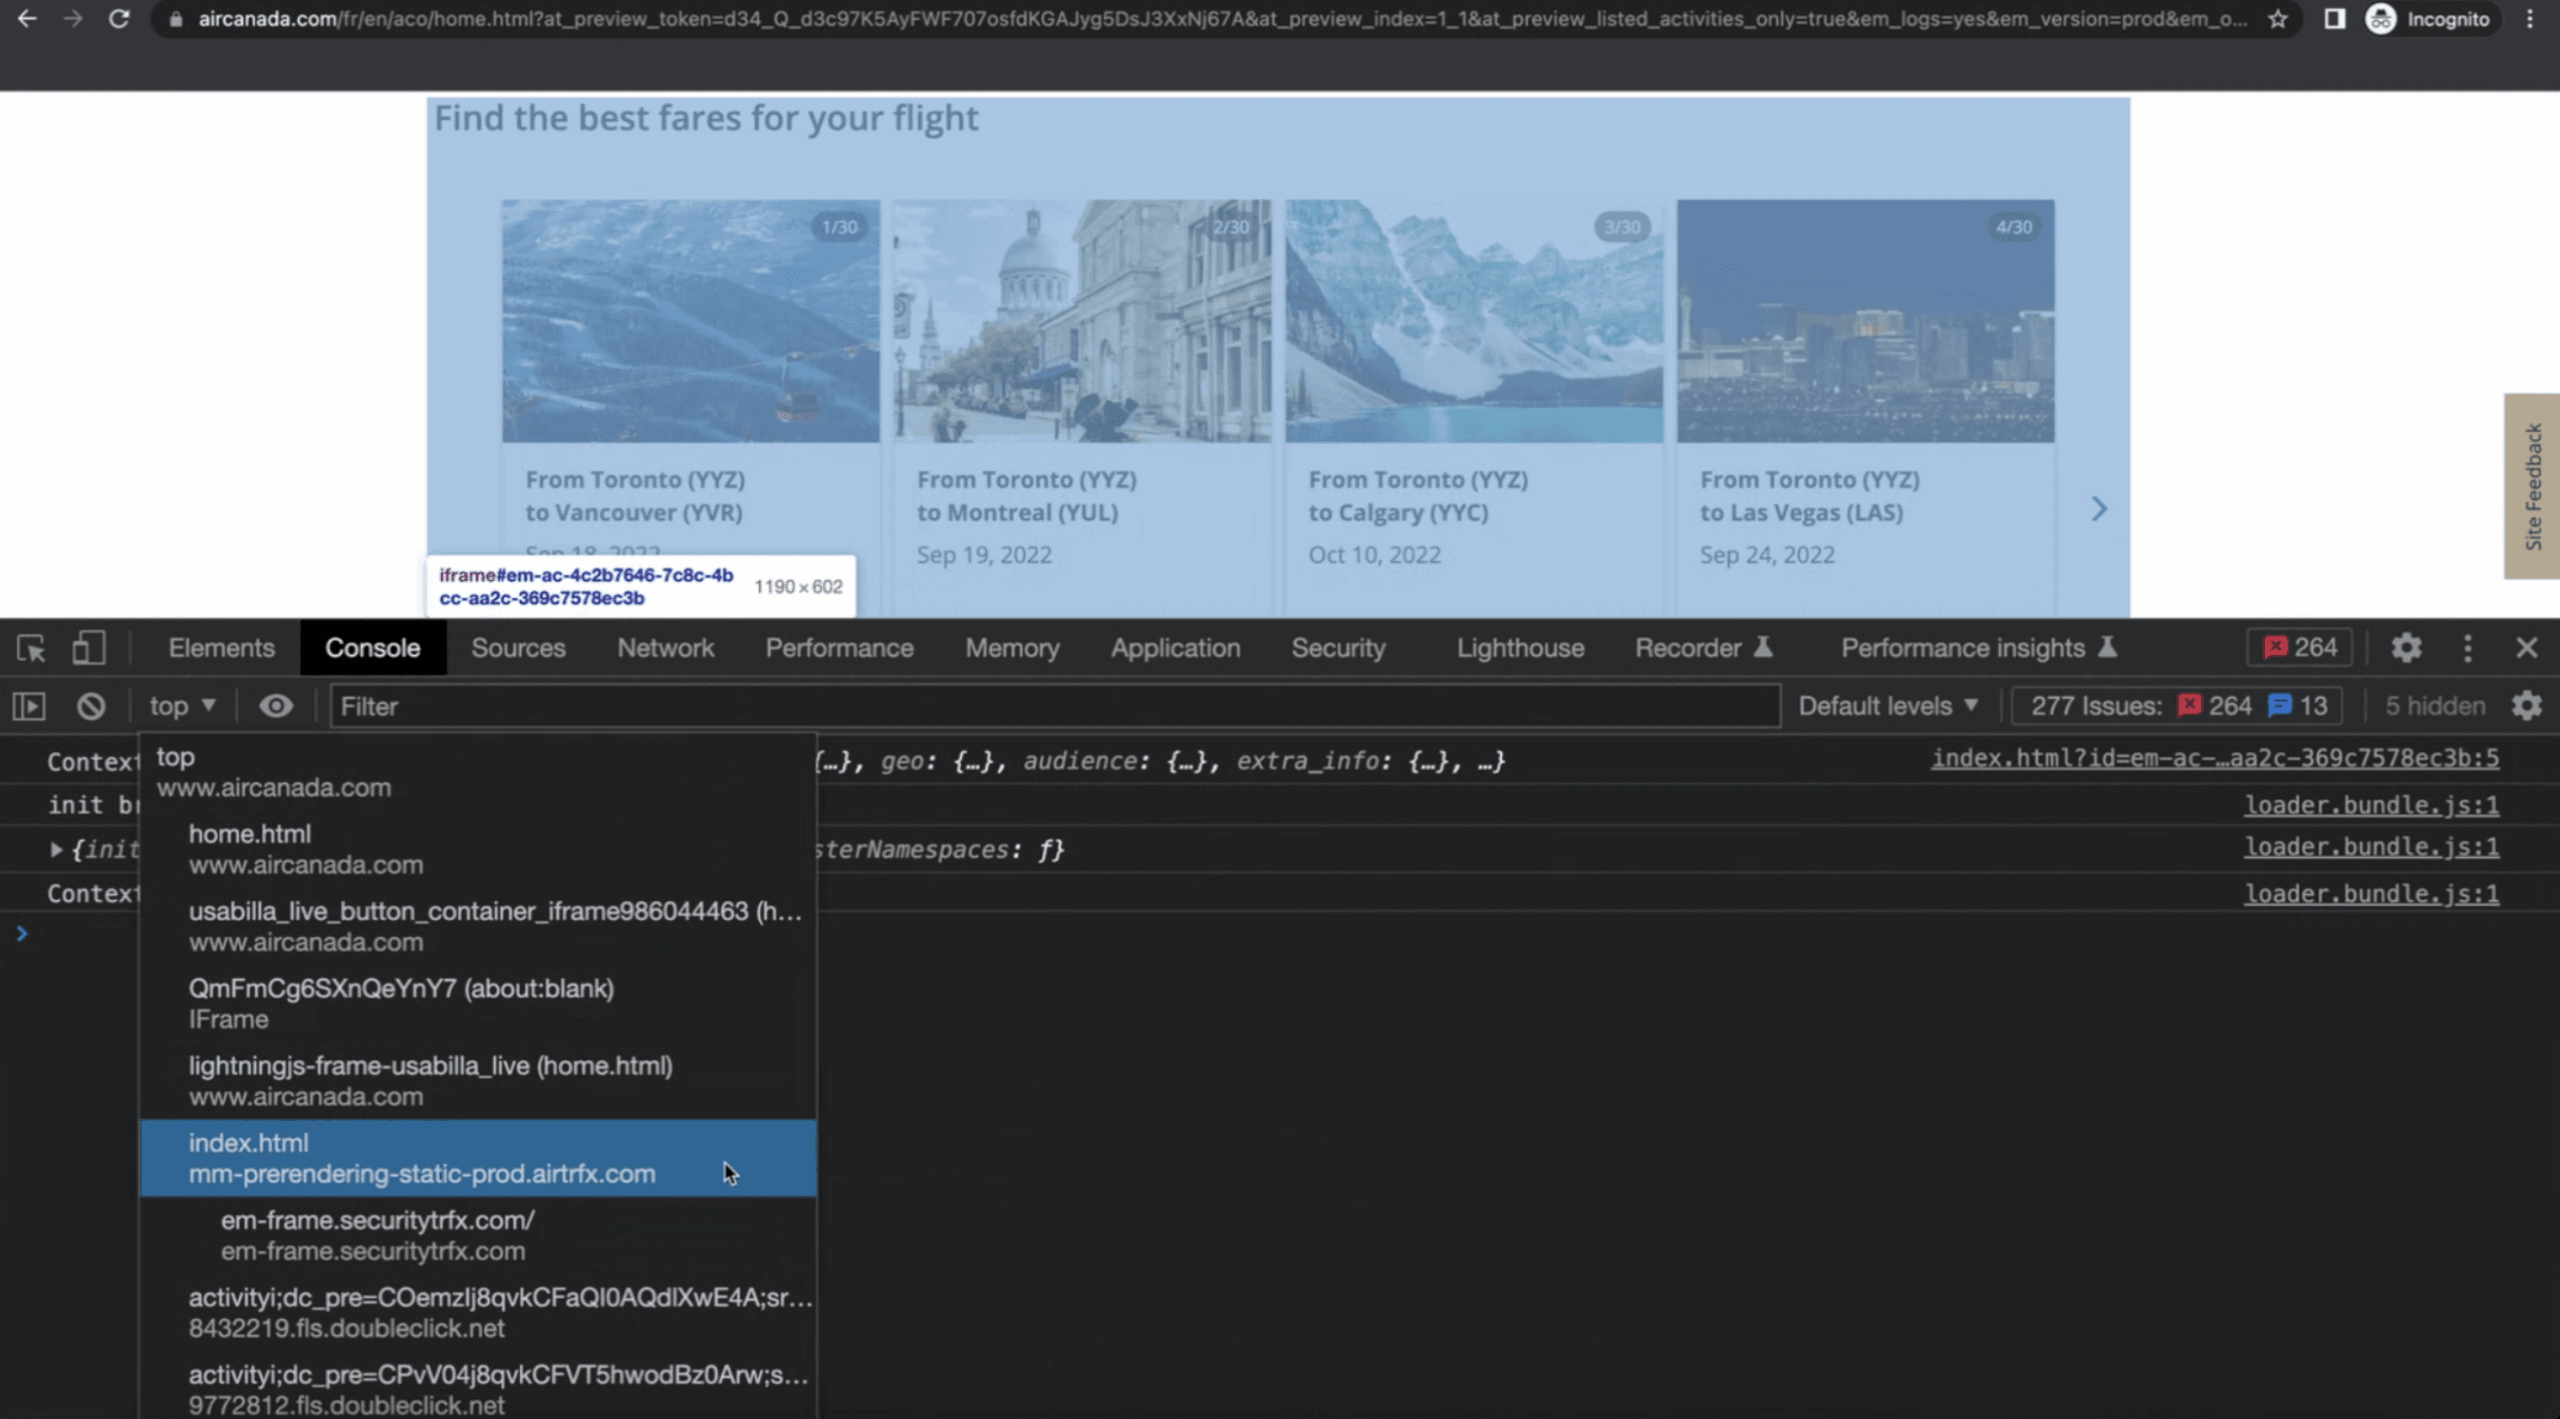Select QmFmCg6SXnQeYnY7 about:blank context
Image resolution: width=2560 pixels, height=1419 pixels.
pyautogui.click(x=478, y=1003)
